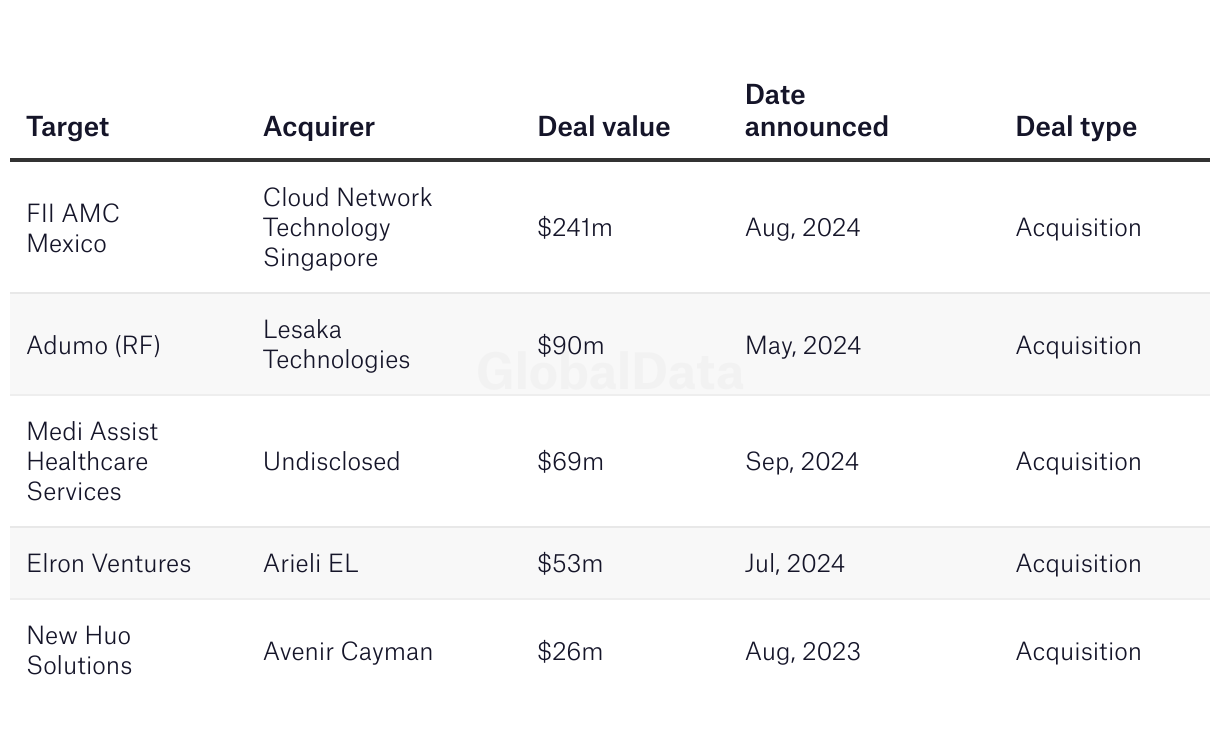Viewport: 1220px width, 742px height.
Task: Click the Arieli EL acquirer cell
Action: click(x=311, y=564)
